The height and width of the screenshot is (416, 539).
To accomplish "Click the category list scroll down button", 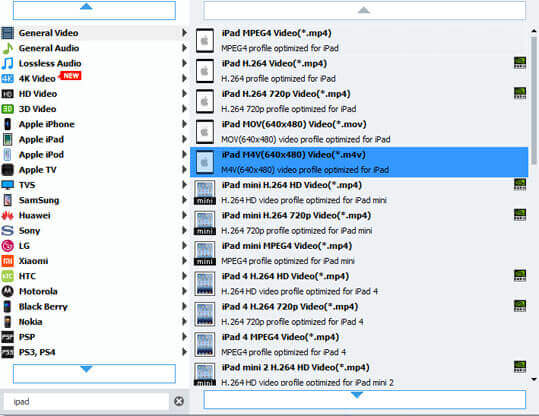I will pyautogui.click(x=94, y=374).
